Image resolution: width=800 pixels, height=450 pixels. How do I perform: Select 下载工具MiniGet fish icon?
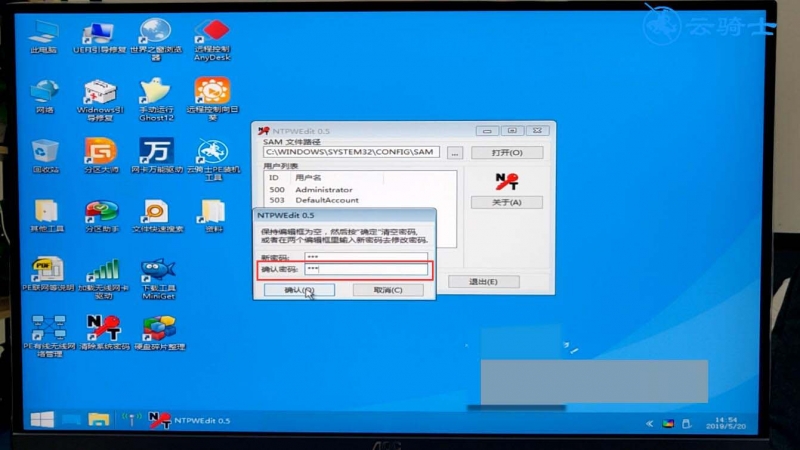[159, 279]
